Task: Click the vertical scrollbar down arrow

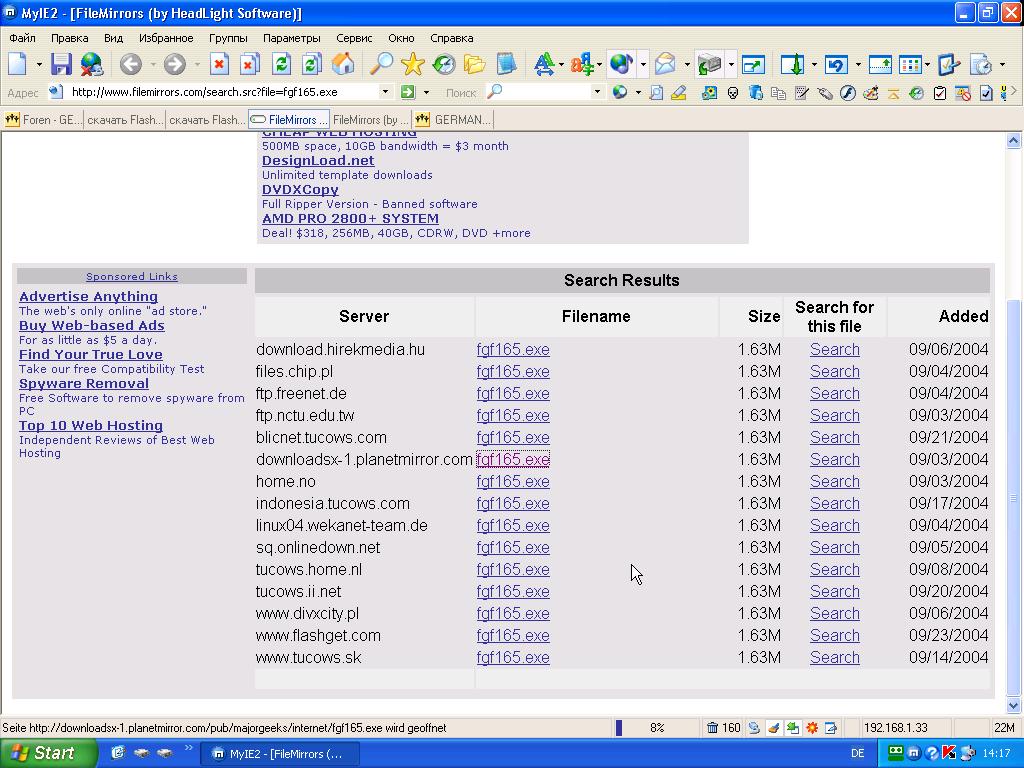Action: (x=1014, y=705)
